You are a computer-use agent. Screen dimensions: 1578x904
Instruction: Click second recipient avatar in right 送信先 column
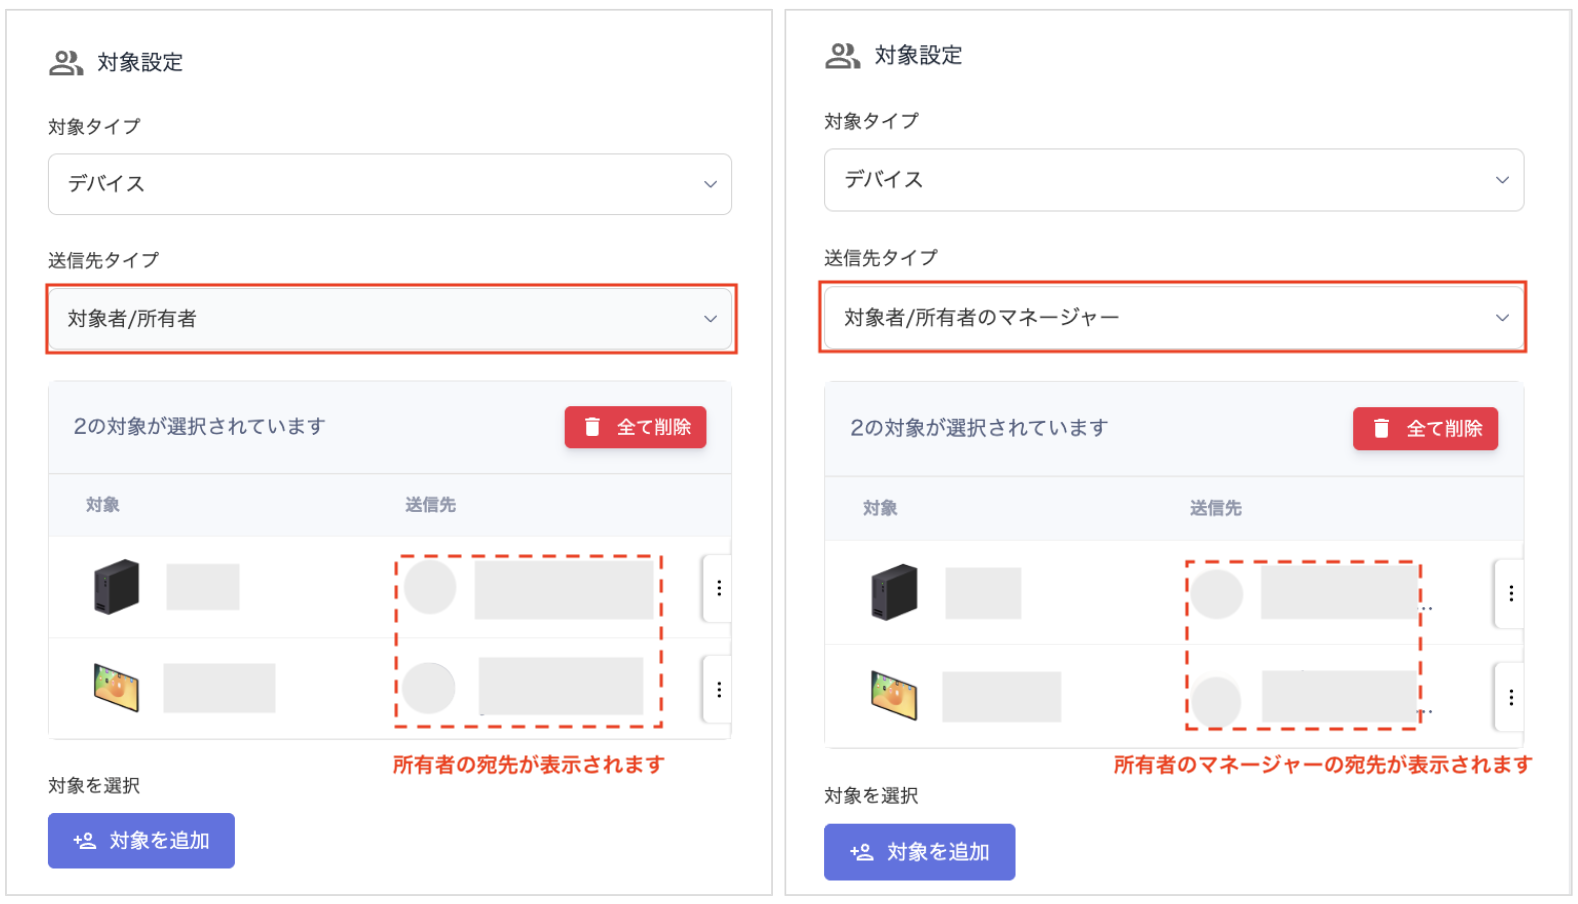(1216, 700)
